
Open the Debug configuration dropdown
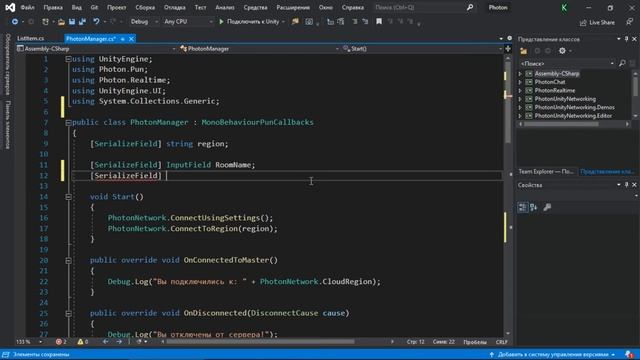[144, 22]
